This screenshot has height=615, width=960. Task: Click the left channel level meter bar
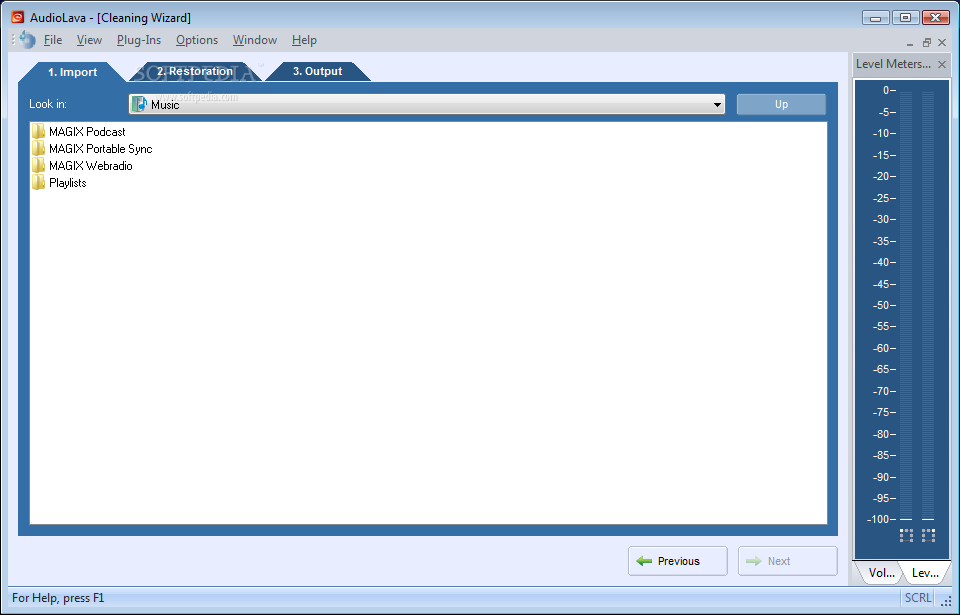pyautogui.click(x=906, y=305)
